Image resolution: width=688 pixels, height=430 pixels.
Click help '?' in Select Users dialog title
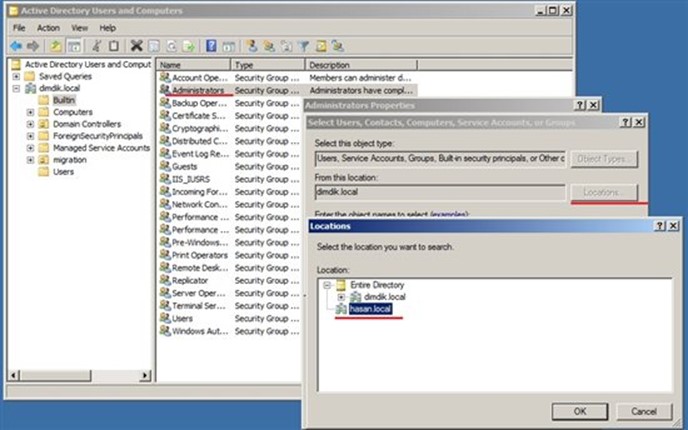point(626,122)
